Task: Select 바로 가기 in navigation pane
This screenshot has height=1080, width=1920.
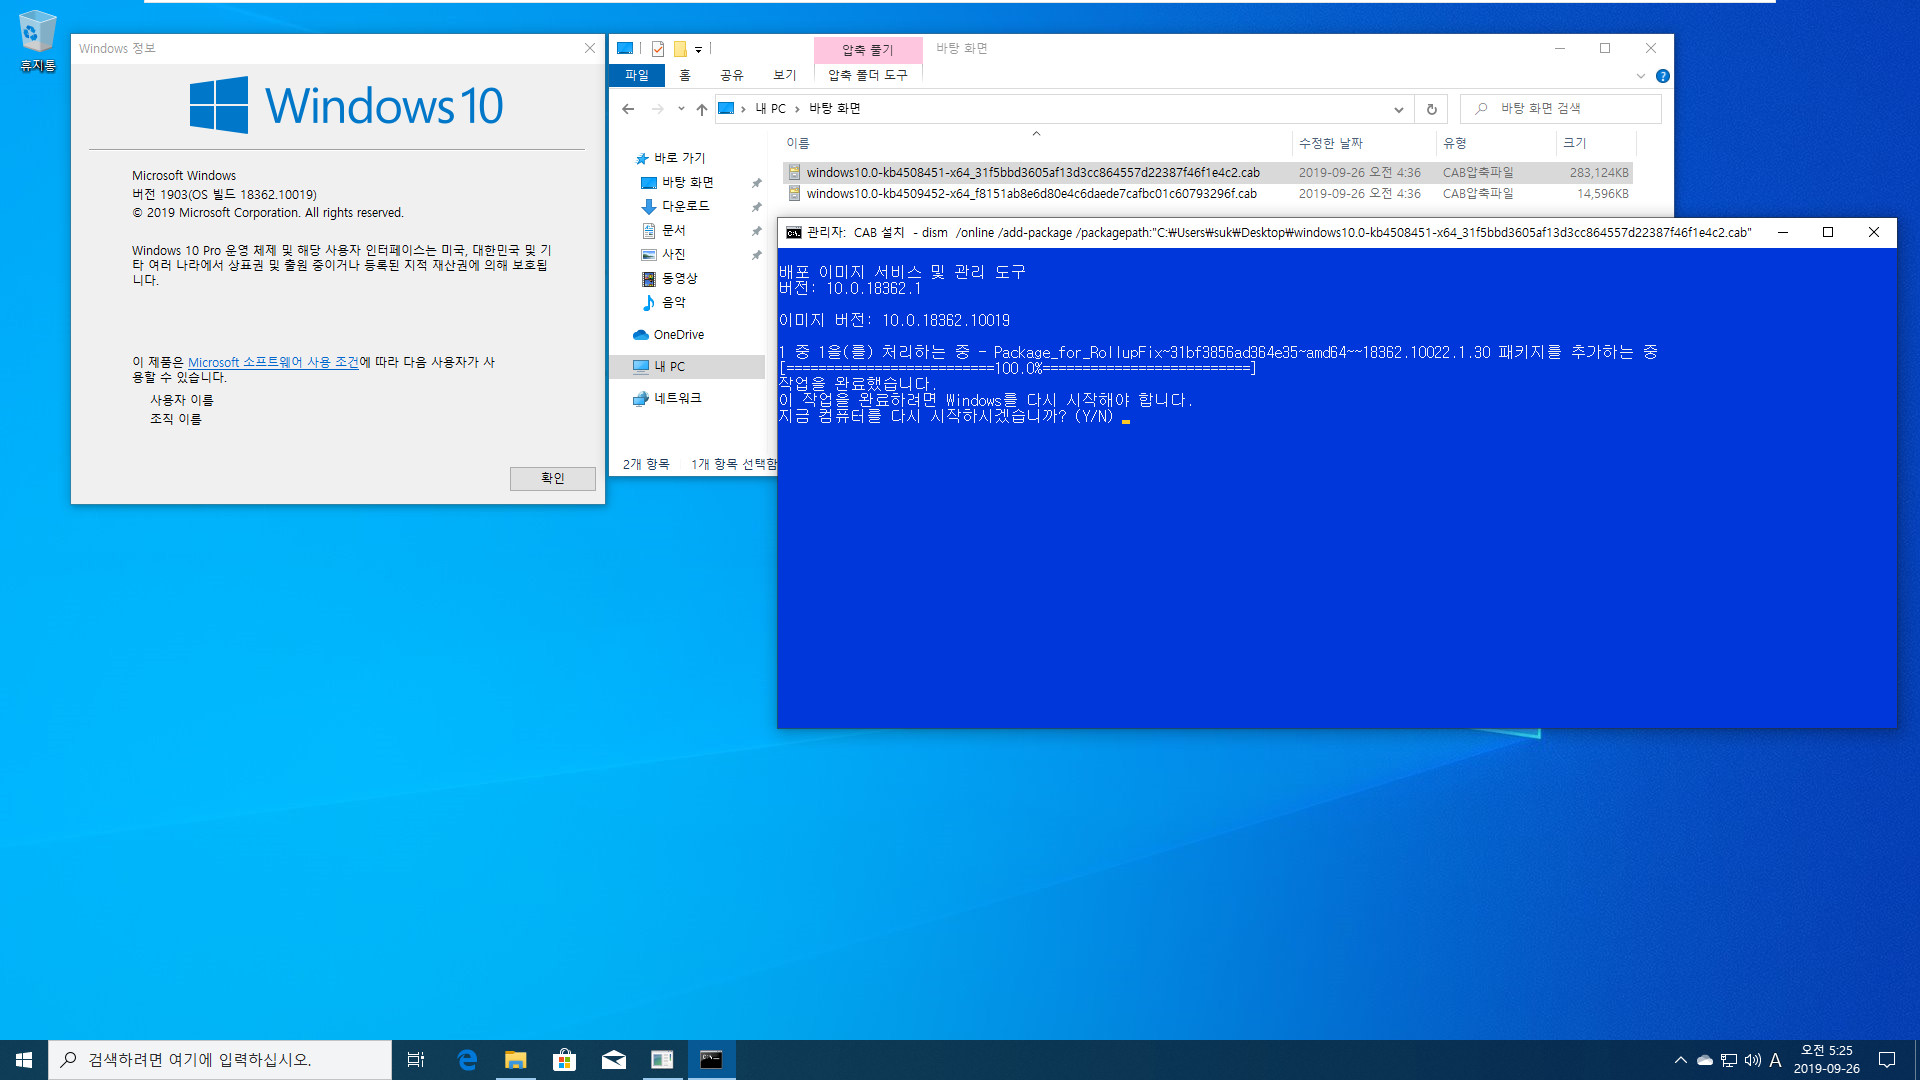Action: pos(679,158)
